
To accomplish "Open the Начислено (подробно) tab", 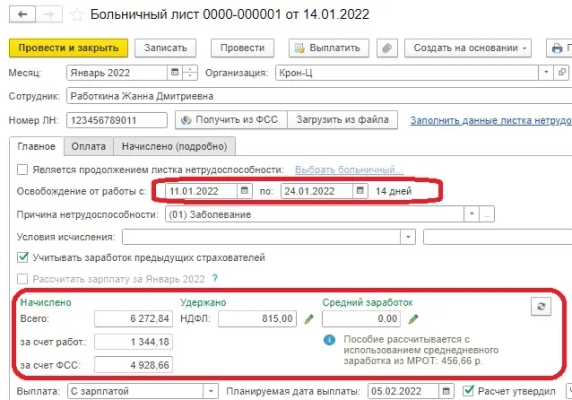I will [x=174, y=147].
